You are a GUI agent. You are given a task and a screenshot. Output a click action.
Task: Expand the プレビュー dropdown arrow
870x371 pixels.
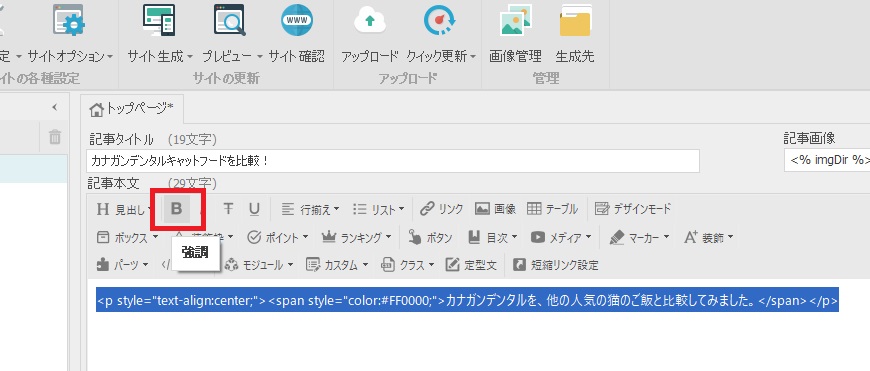tap(260, 57)
